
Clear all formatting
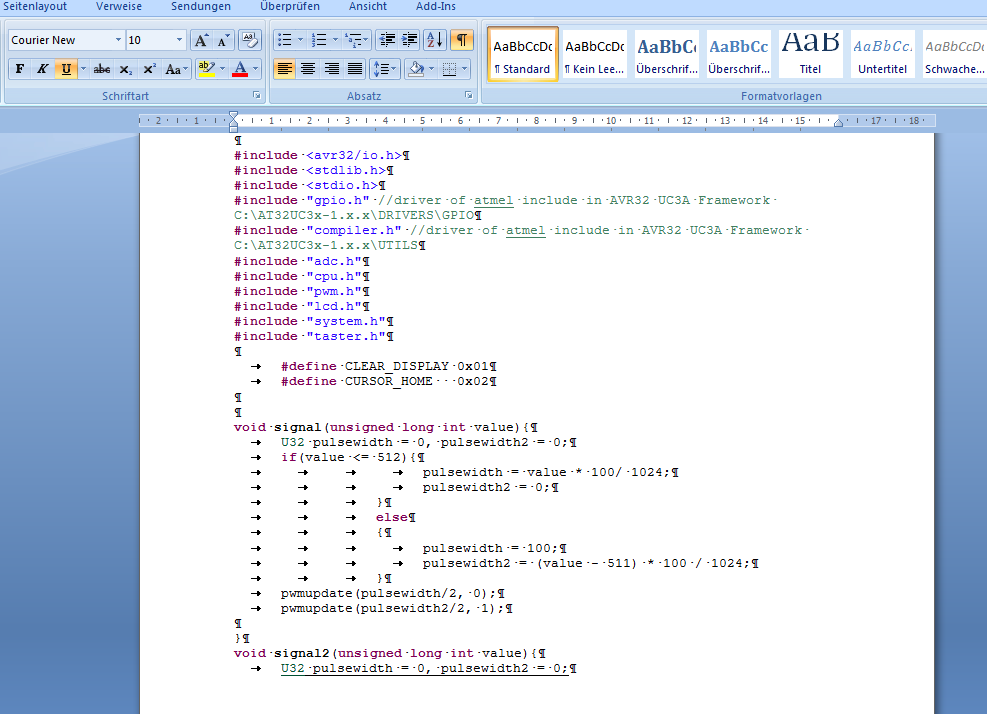(250, 40)
